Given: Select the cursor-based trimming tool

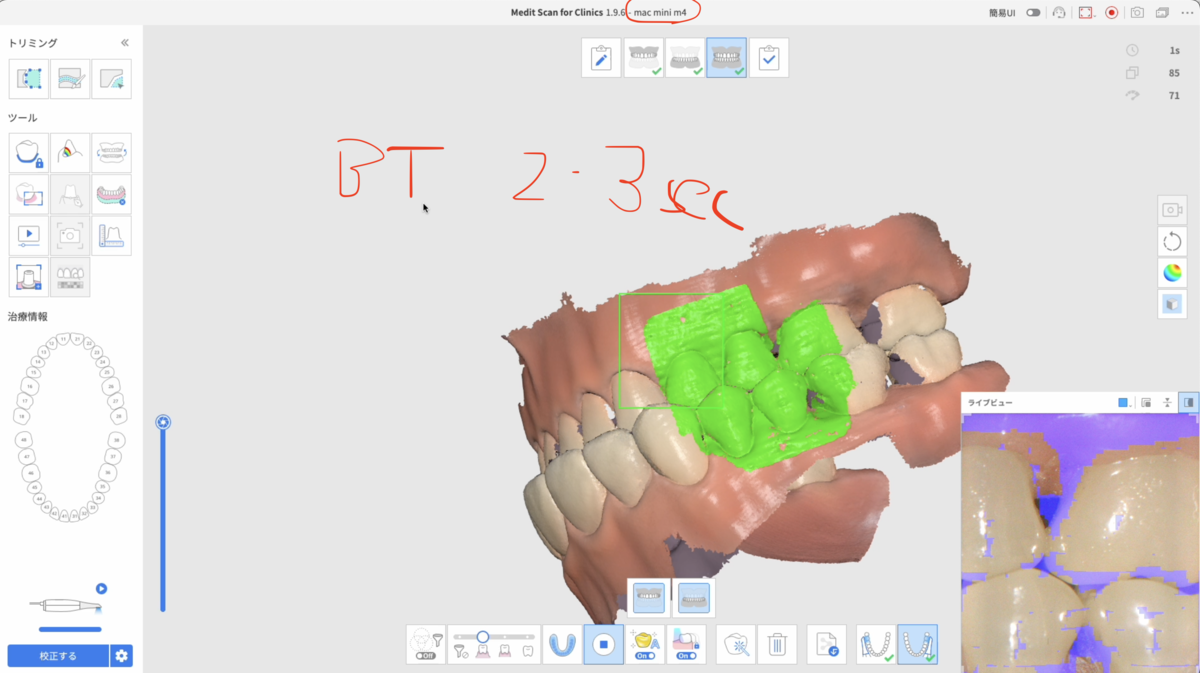Looking at the screenshot, I should pos(111,79).
